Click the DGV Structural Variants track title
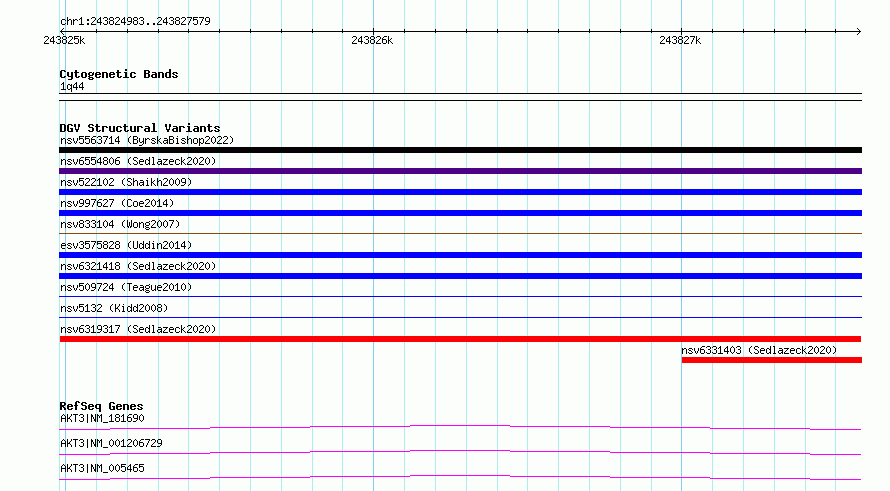 (140, 128)
